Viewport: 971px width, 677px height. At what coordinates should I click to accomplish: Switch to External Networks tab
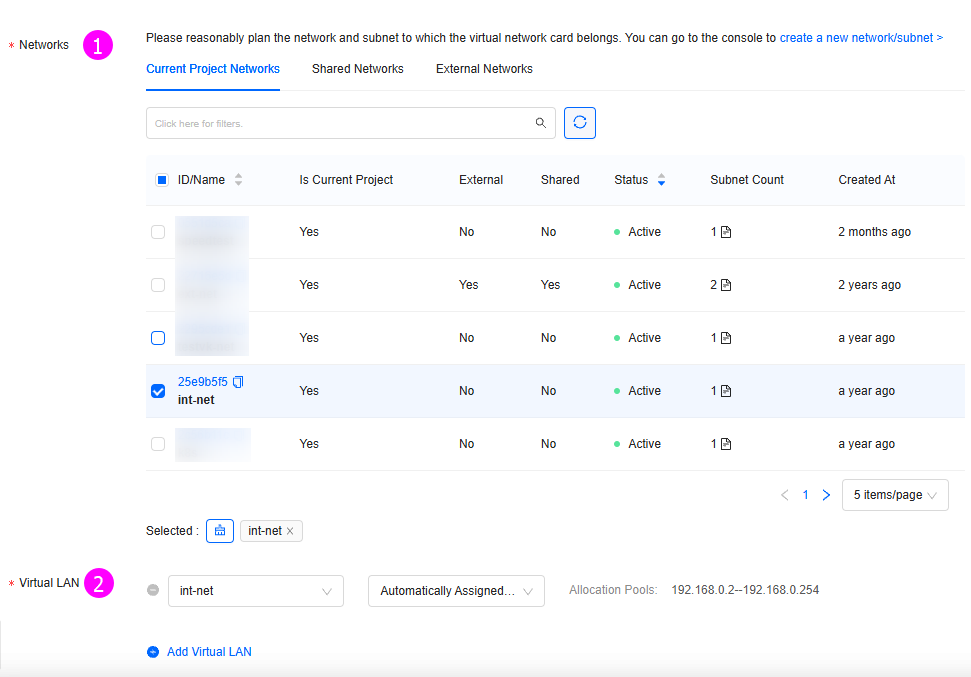(484, 69)
